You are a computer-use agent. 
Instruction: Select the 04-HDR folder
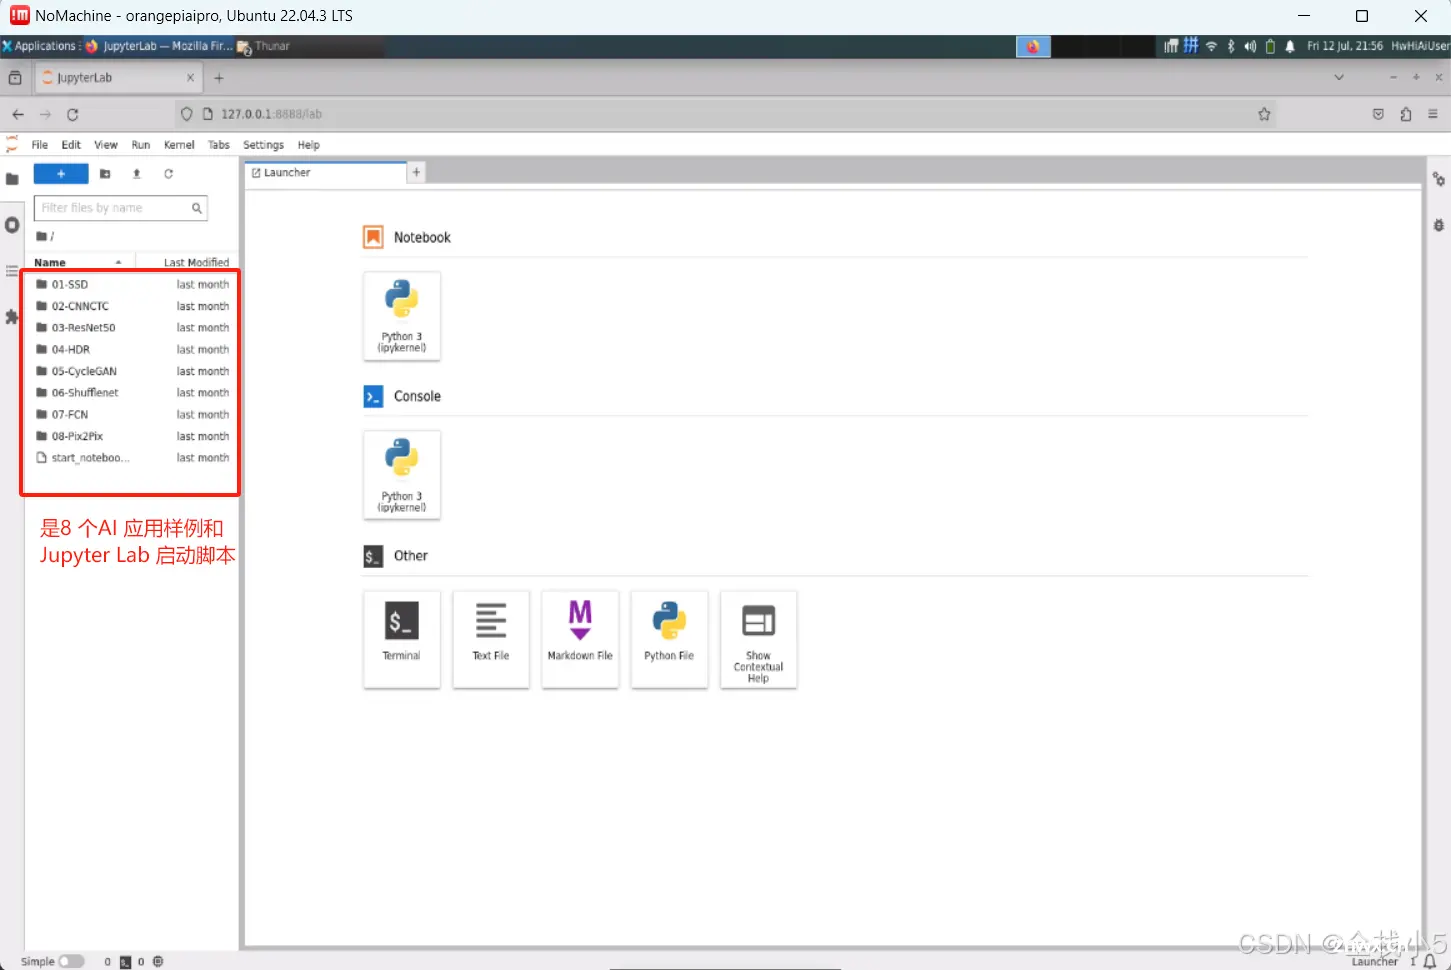[x=132, y=350]
